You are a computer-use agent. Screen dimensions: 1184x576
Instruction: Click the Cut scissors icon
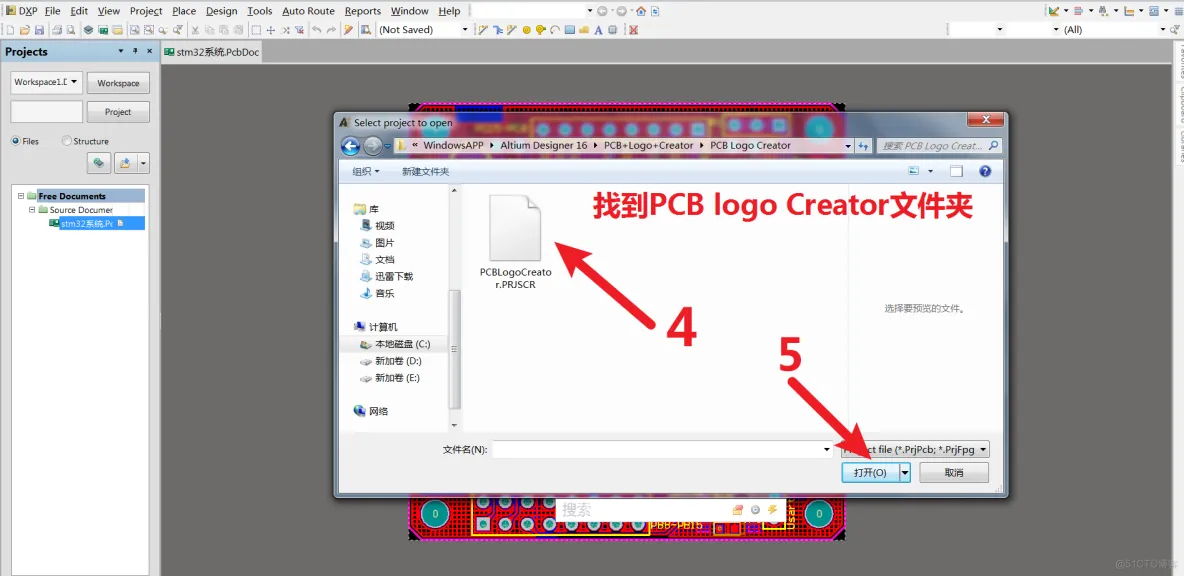(x=195, y=29)
